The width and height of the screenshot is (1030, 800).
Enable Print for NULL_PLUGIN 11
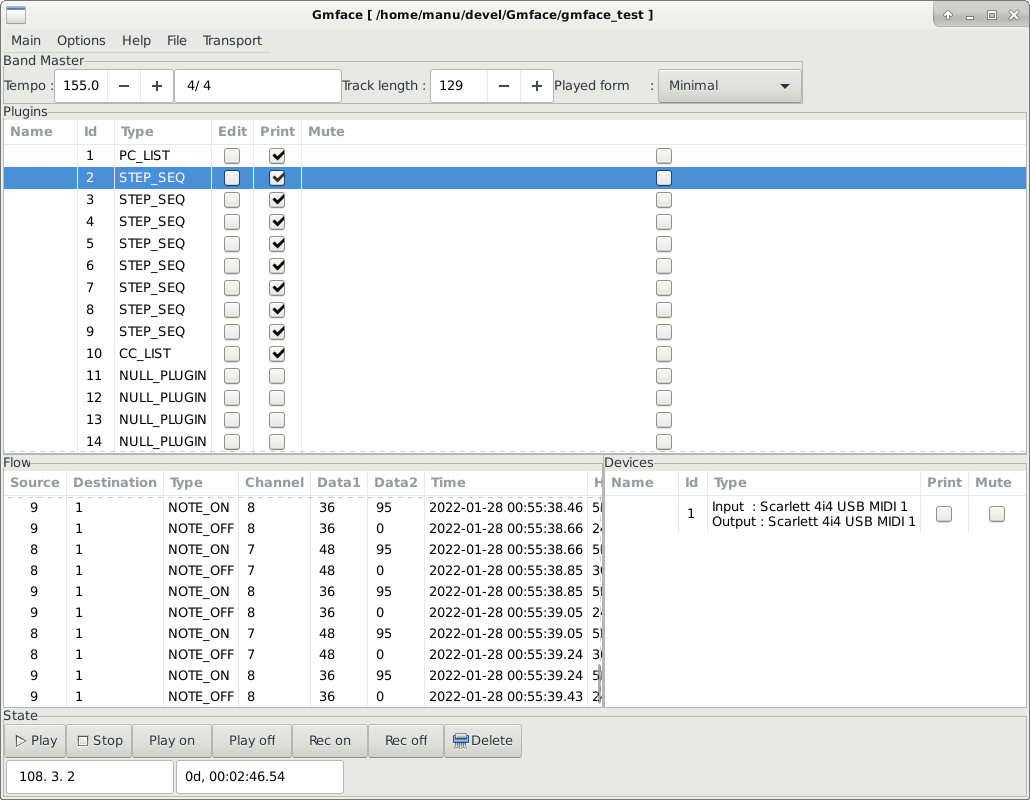tap(277, 376)
